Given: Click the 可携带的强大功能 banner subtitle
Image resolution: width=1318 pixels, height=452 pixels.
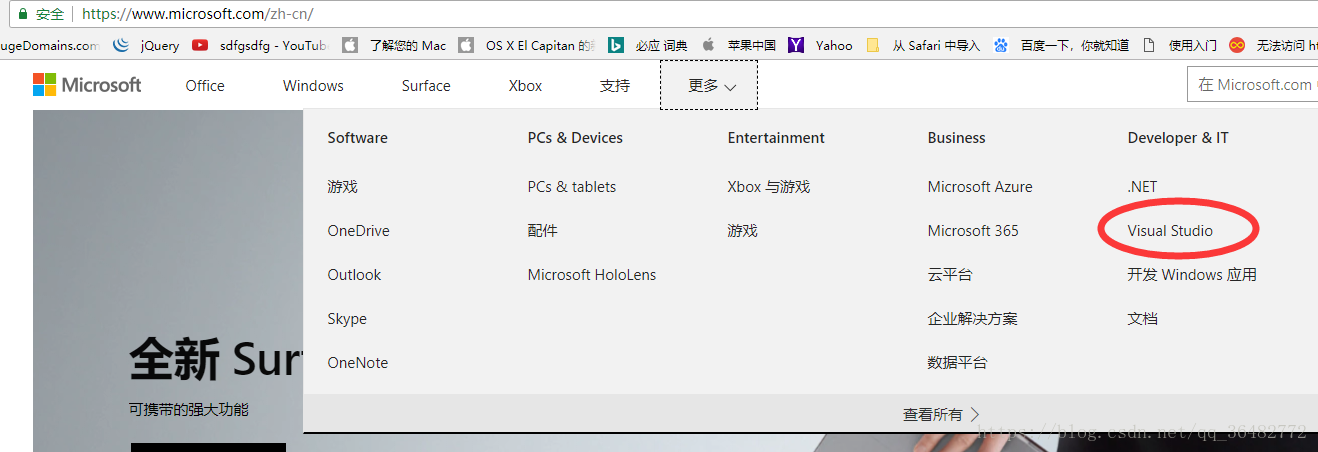Looking at the screenshot, I should 188,410.
